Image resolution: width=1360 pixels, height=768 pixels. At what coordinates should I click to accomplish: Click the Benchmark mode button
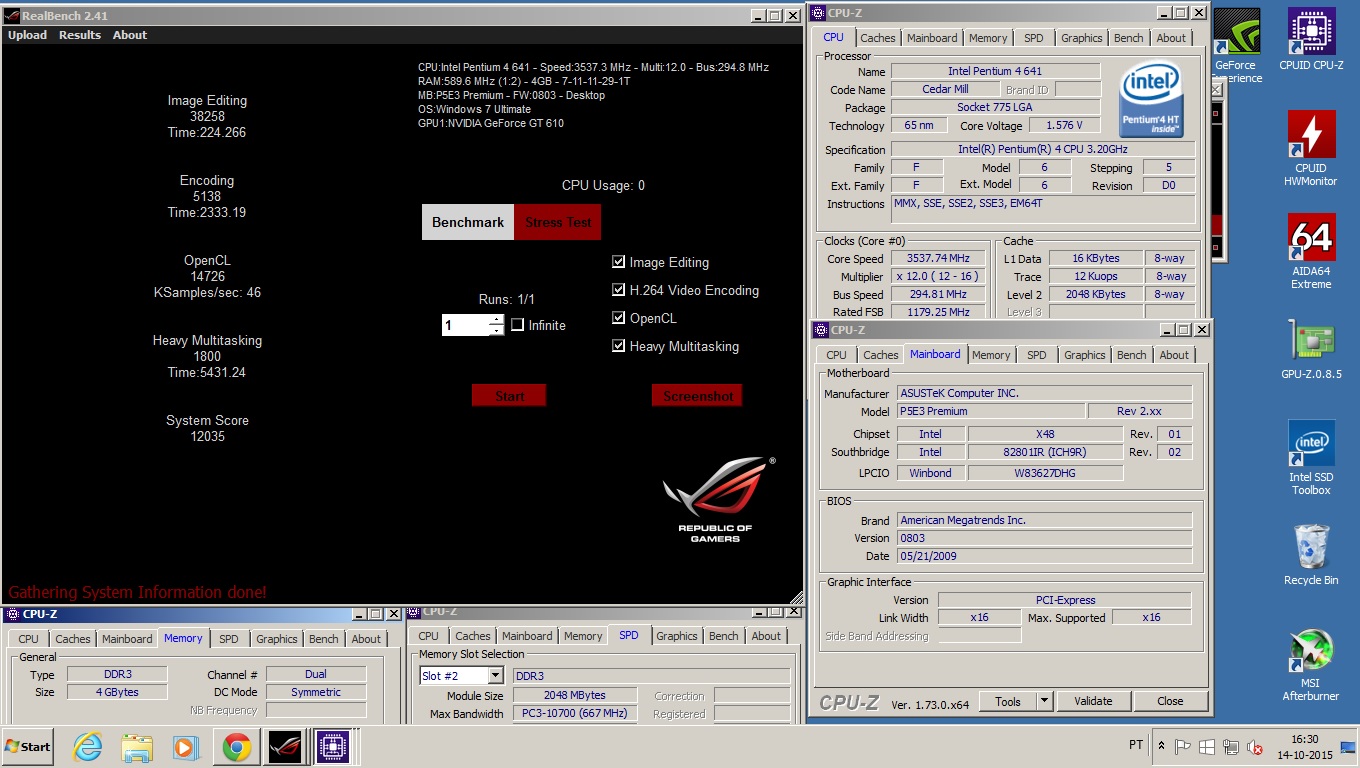468,222
